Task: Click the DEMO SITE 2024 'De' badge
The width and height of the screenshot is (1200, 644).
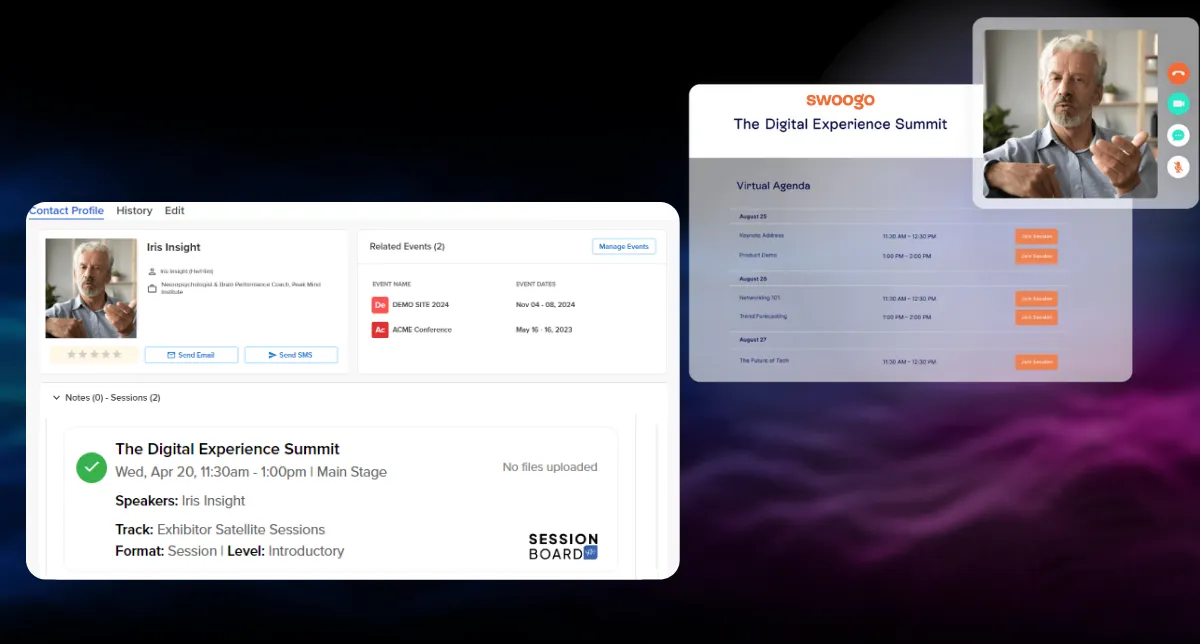Action: tap(380, 305)
